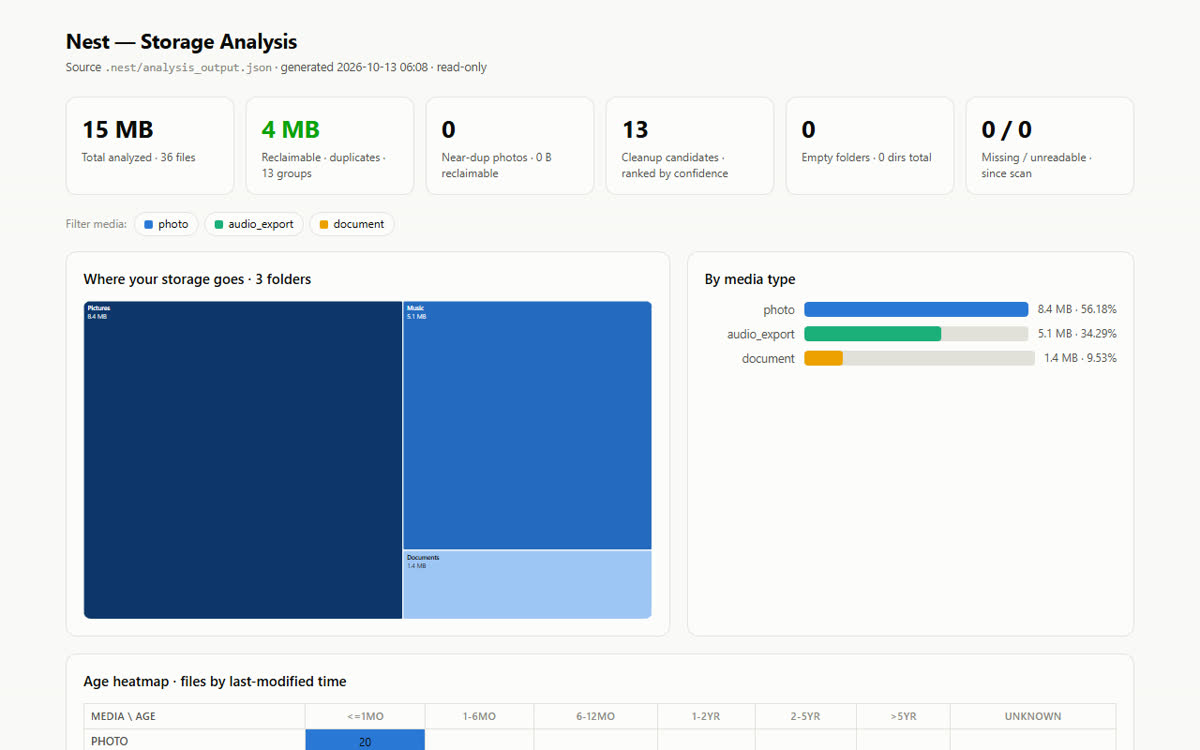1200x750 pixels.
Task: Select the Music block in the treemap
Action: (527, 425)
